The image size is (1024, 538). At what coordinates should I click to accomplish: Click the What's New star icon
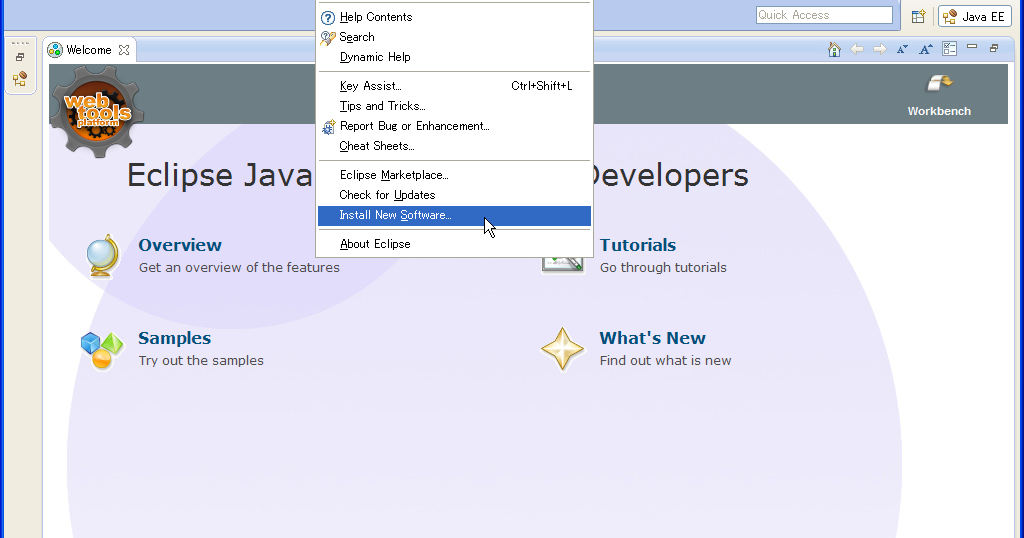(x=562, y=349)
